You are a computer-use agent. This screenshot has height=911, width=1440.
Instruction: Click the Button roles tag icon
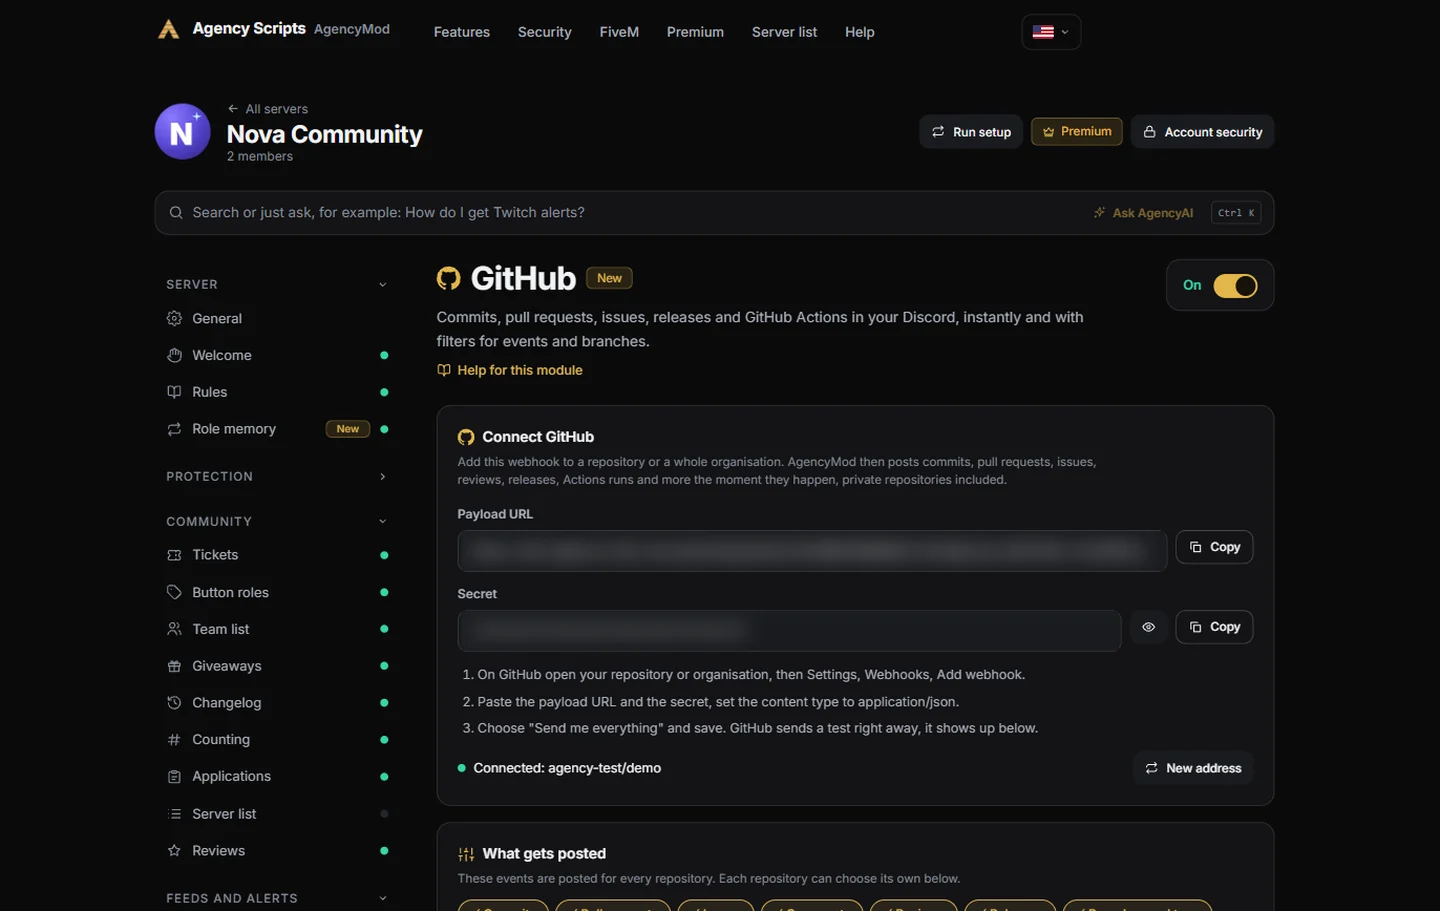174,592
